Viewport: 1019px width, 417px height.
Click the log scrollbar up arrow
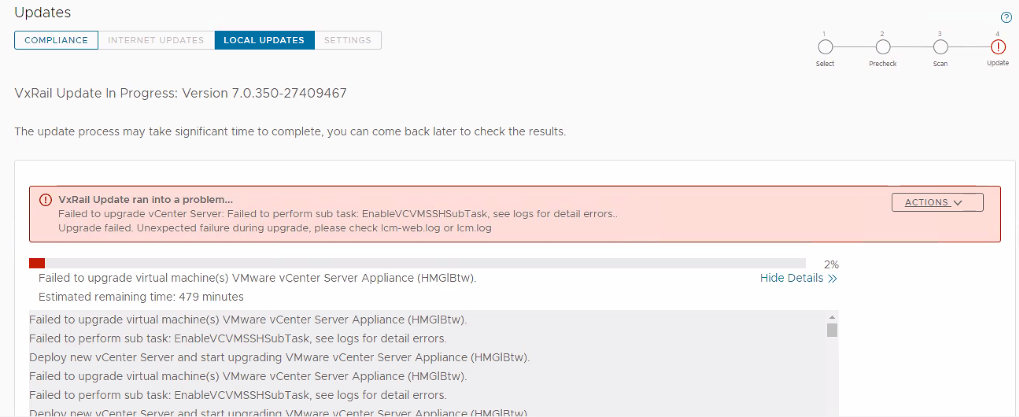coord(832,317)
